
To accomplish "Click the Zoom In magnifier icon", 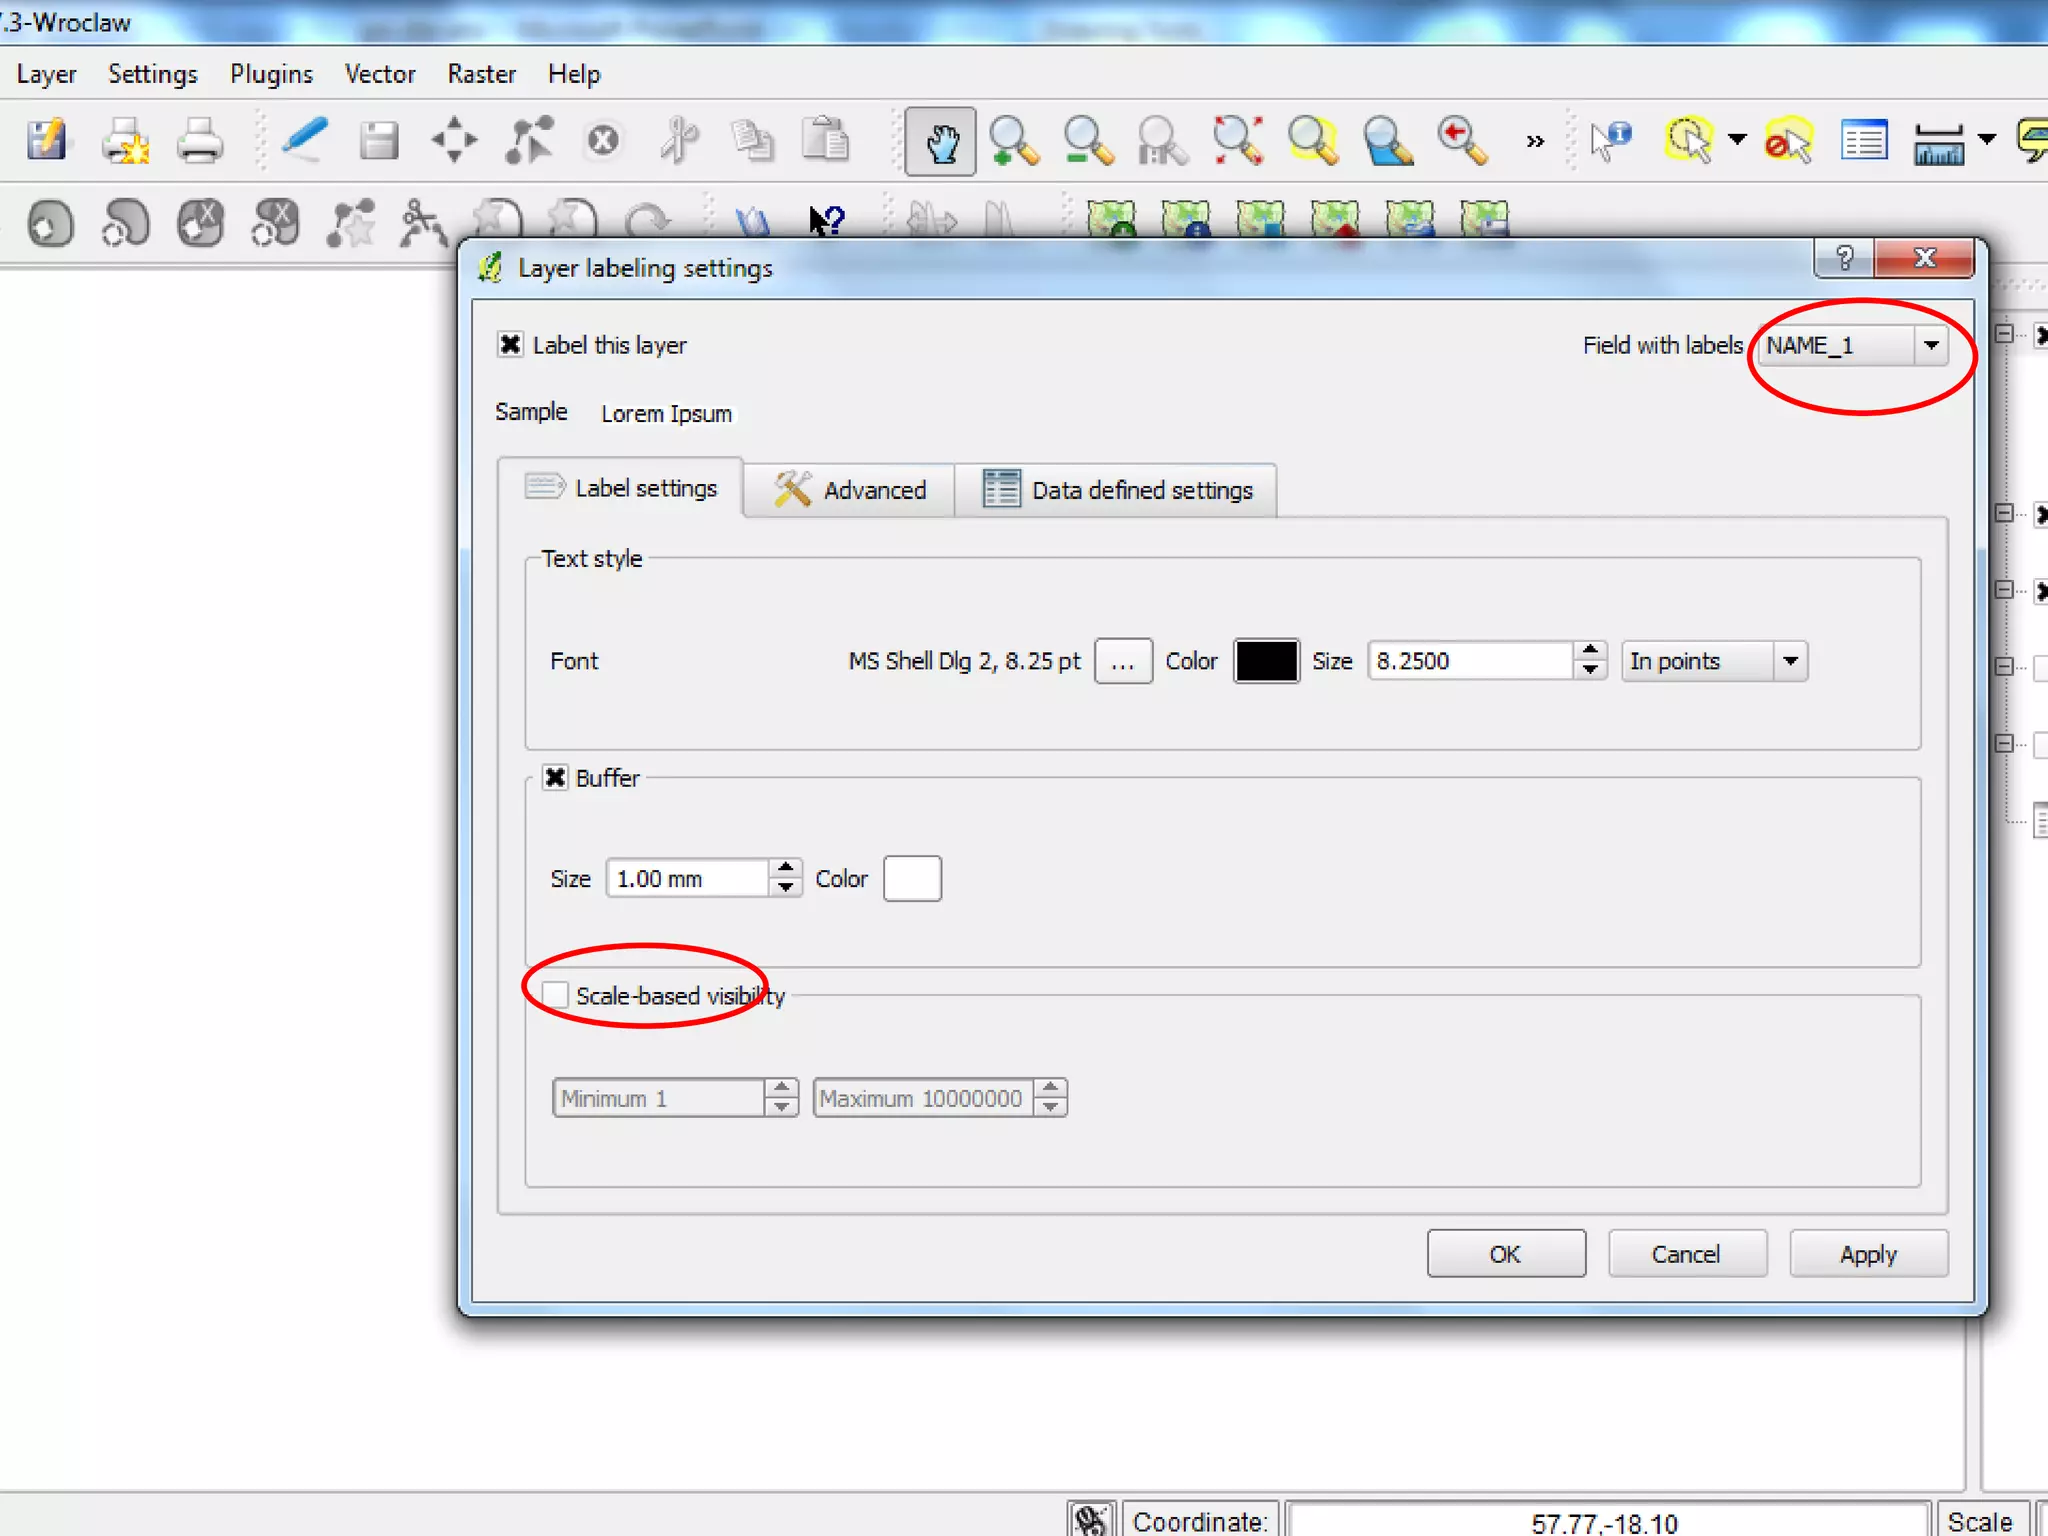I will coord(1013,141).
